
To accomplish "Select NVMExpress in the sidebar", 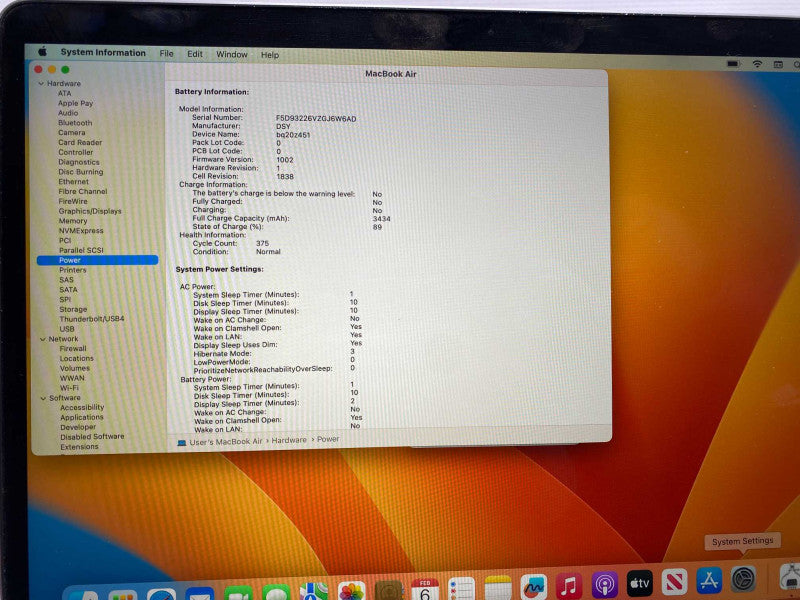I will tap(81, 231).
